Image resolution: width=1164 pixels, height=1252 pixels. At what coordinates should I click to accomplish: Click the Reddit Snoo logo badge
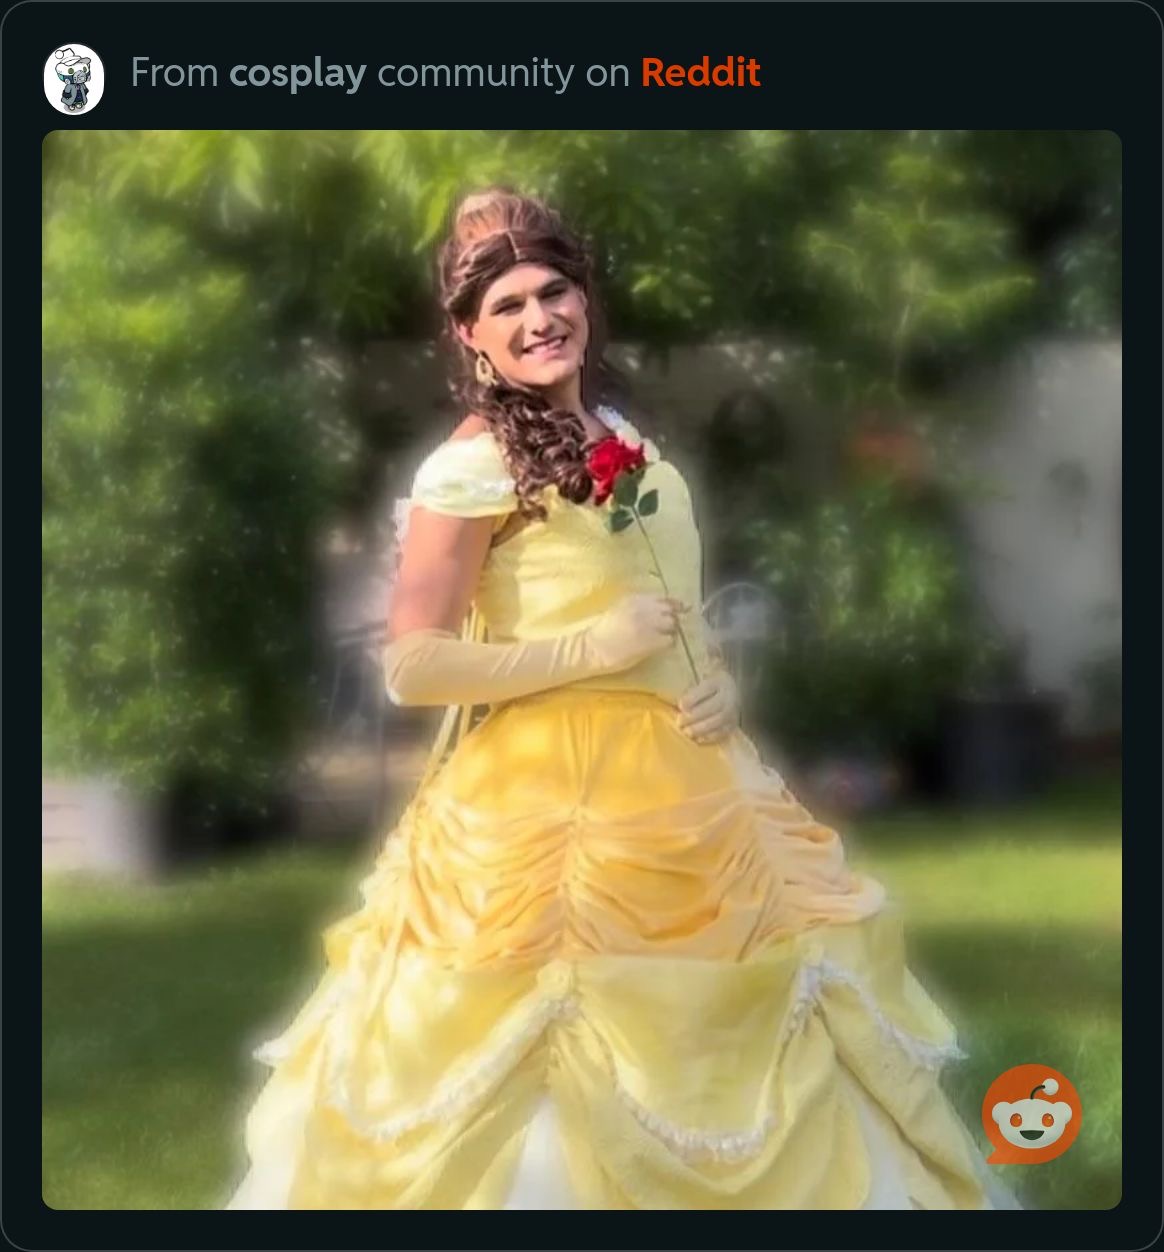[x=1031, y=1114]
